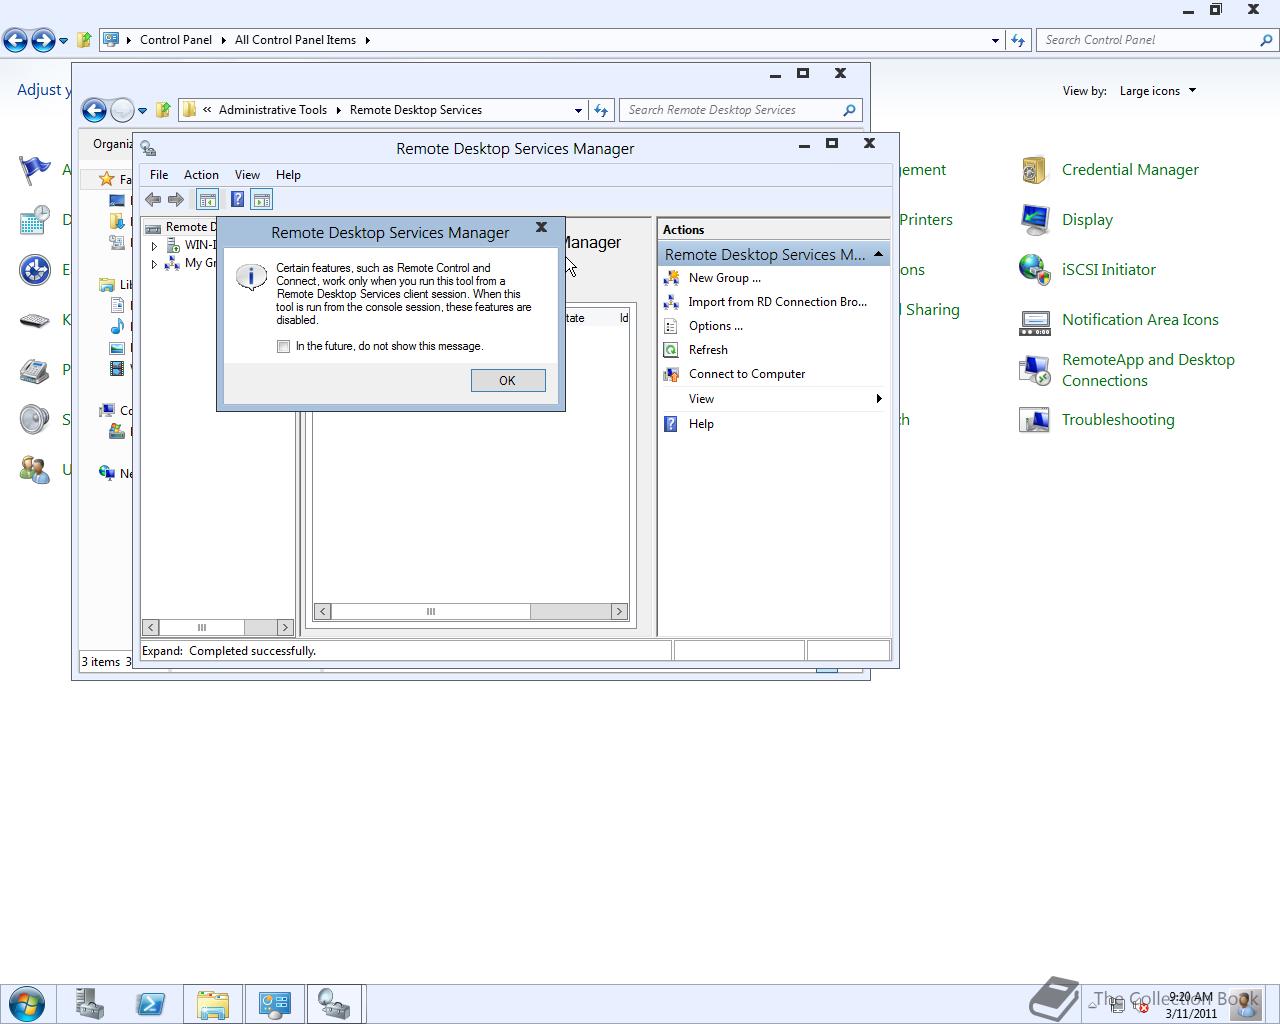This screenshot has width=1280, height=1024.
Task: Click the Help icon in Actions pane
Action: coord(672,424)
